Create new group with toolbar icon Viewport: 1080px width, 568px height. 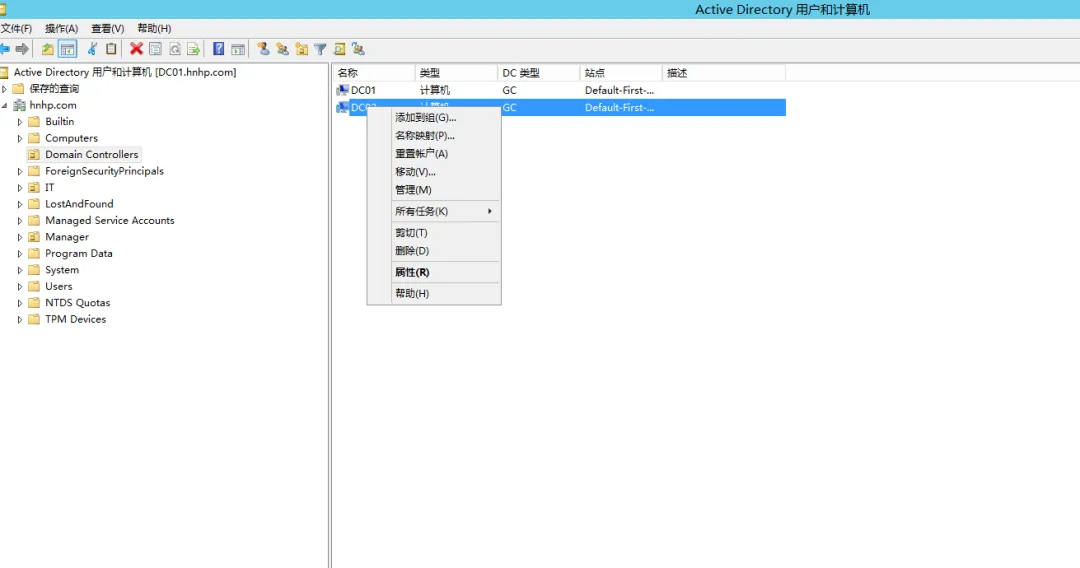click(282, 49)
